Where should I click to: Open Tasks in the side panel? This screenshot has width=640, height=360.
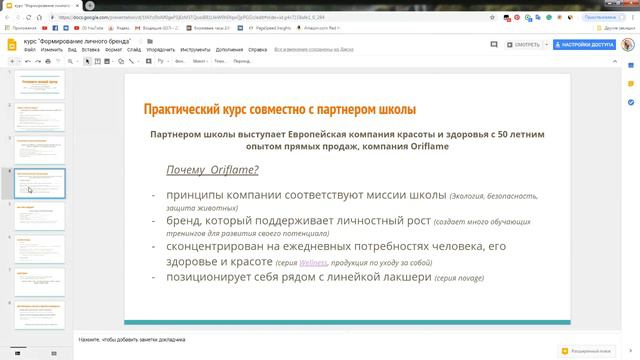631,102
